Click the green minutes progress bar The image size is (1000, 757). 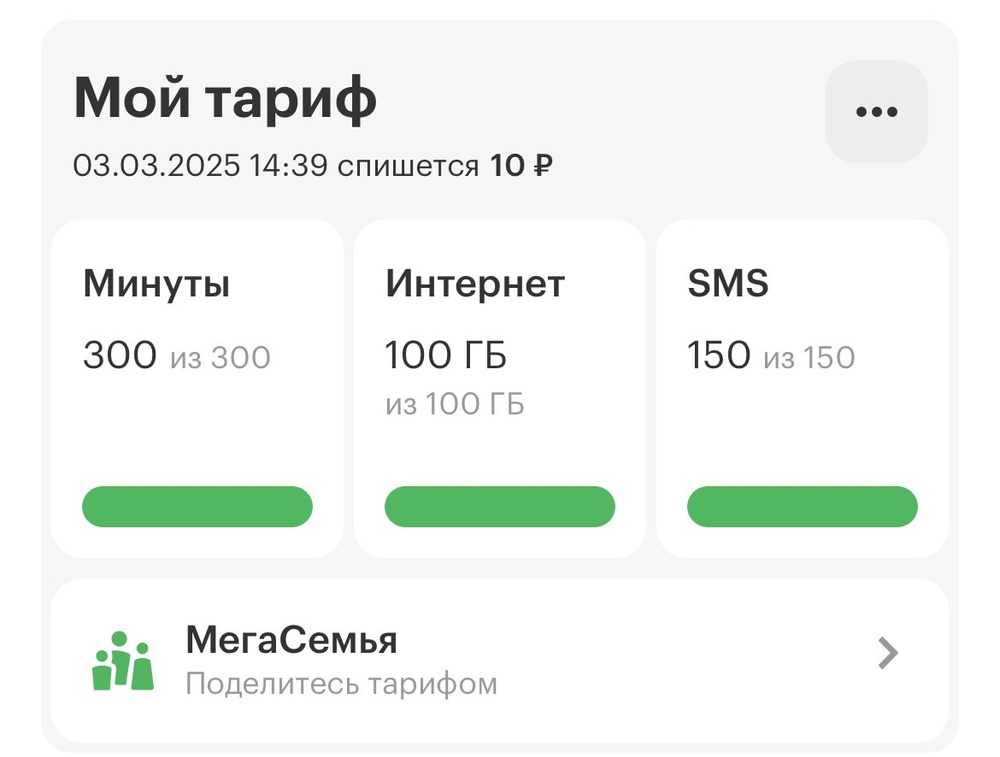tap(197, 506)
